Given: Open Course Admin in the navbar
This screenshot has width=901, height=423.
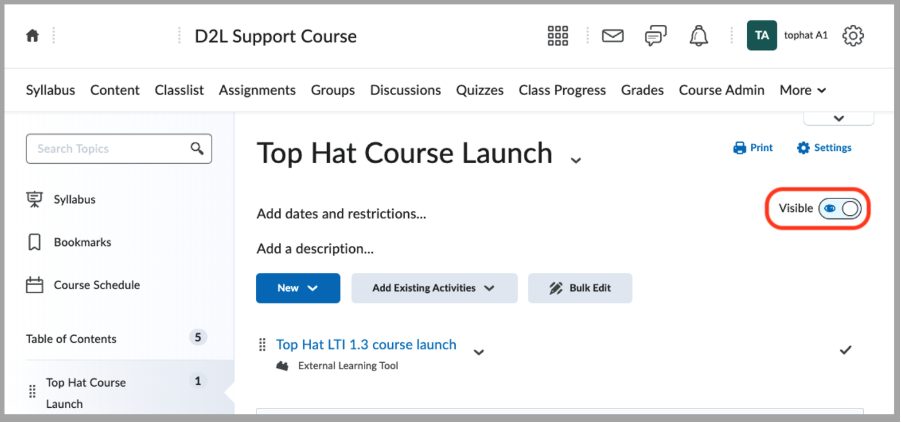Looking at the screenshot, I should [722, 90].
